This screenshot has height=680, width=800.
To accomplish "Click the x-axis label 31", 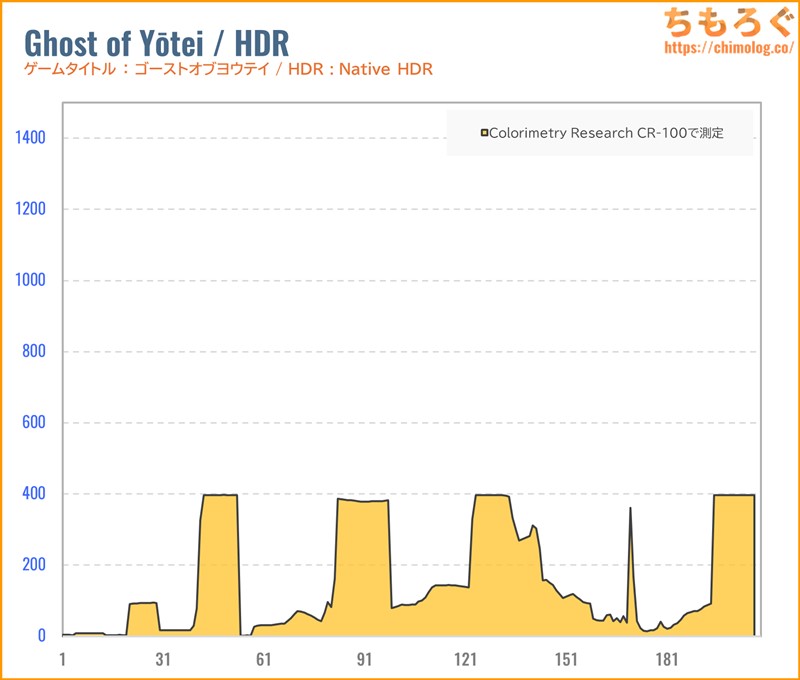I will point(163,660).
